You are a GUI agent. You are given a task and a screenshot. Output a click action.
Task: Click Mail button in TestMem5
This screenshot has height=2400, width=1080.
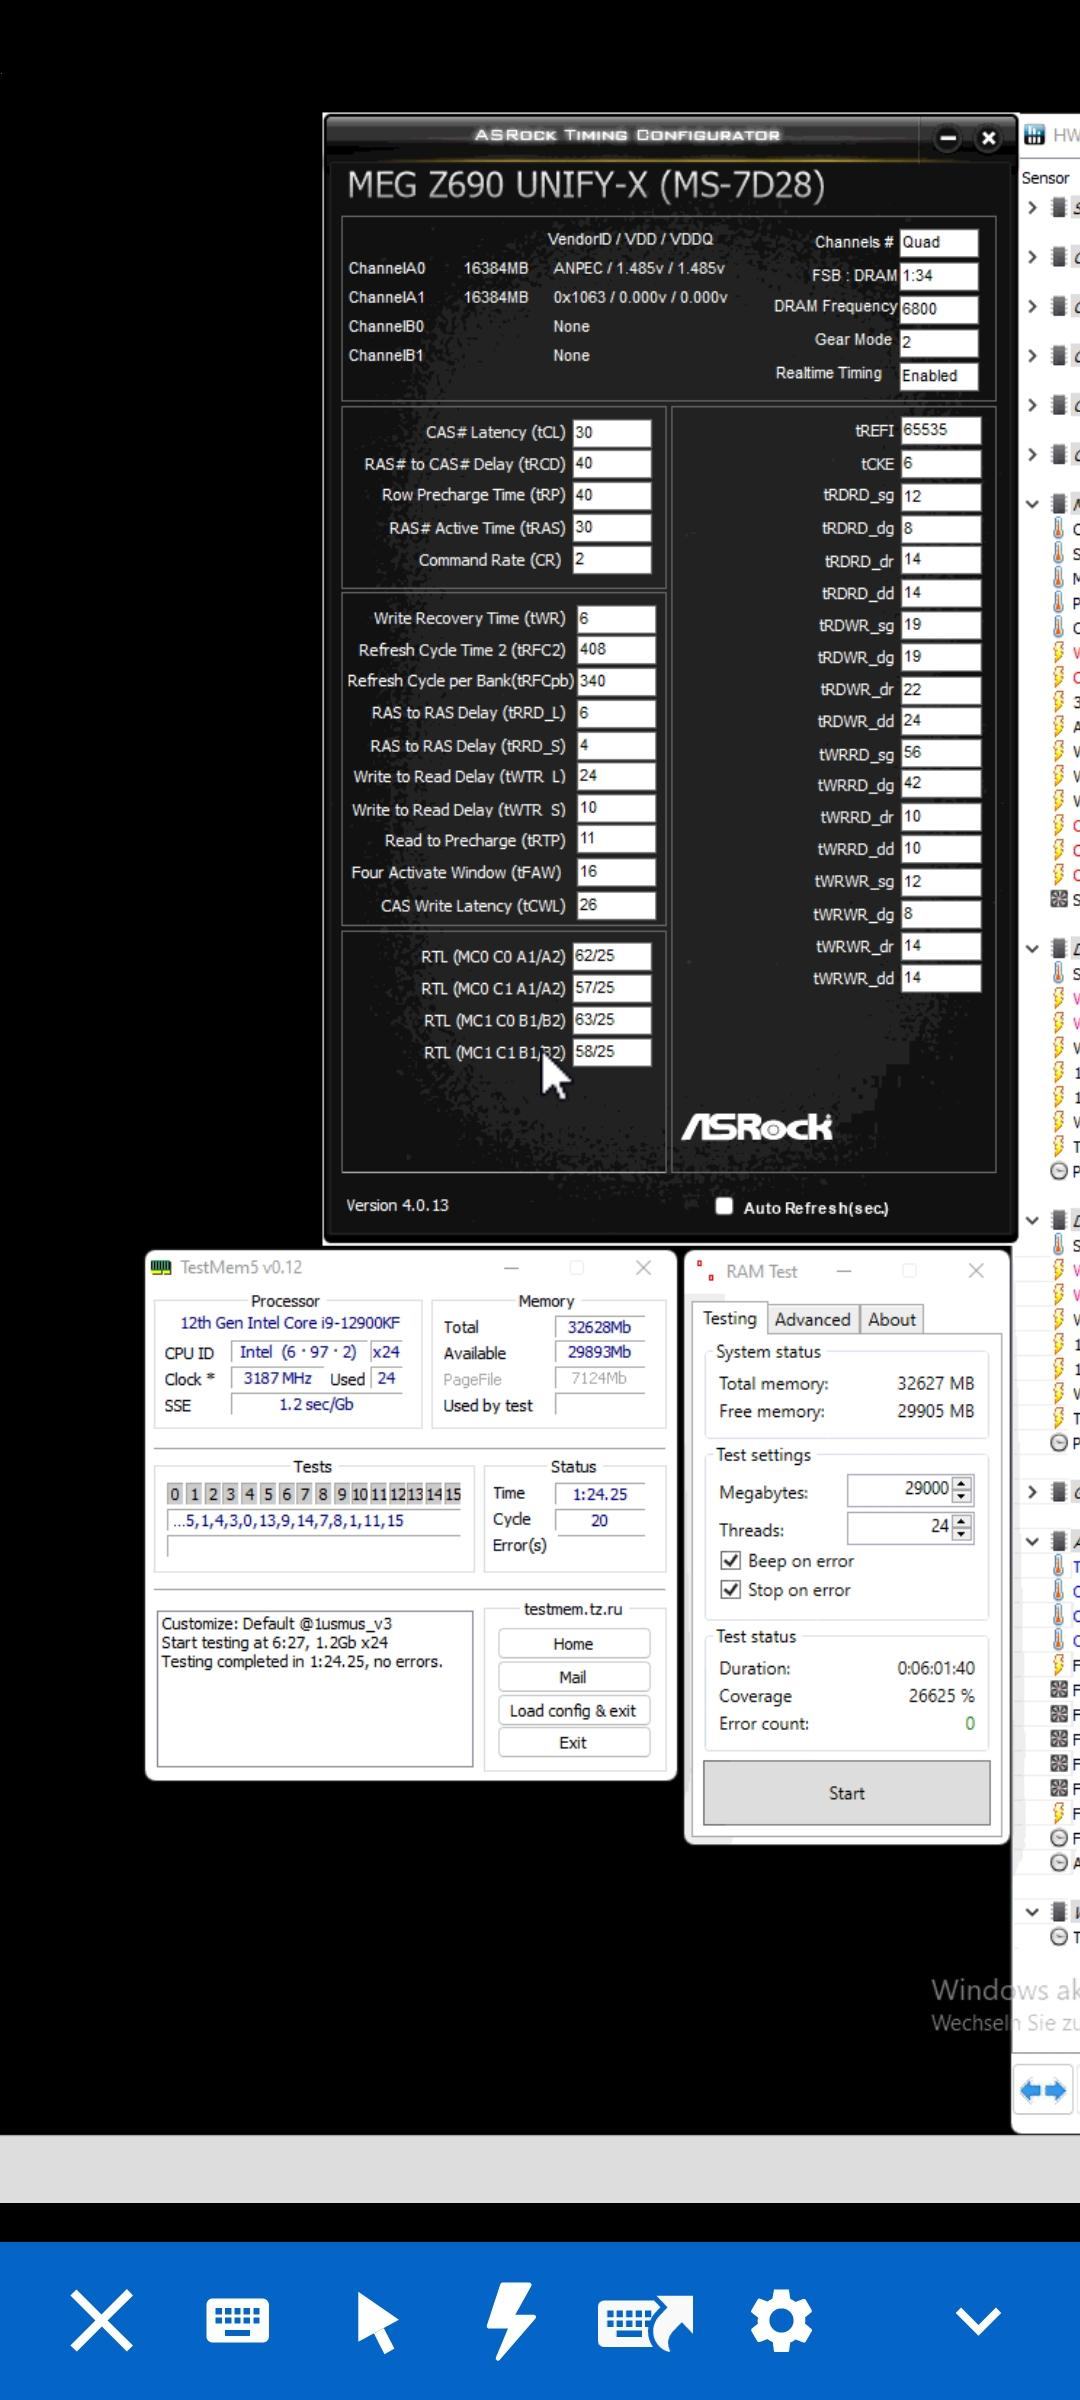[x=573, y=1677]
